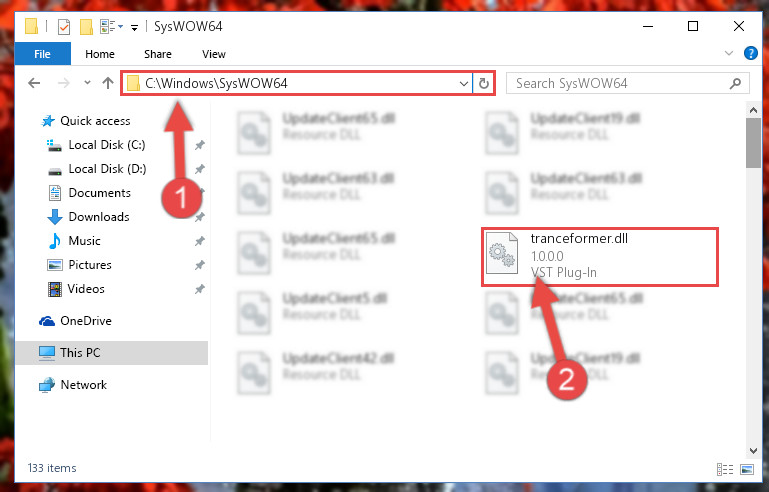Open the recent locations dropdown arrow
This screenshot has width=769, height=492.
click(x=87, y=82)
